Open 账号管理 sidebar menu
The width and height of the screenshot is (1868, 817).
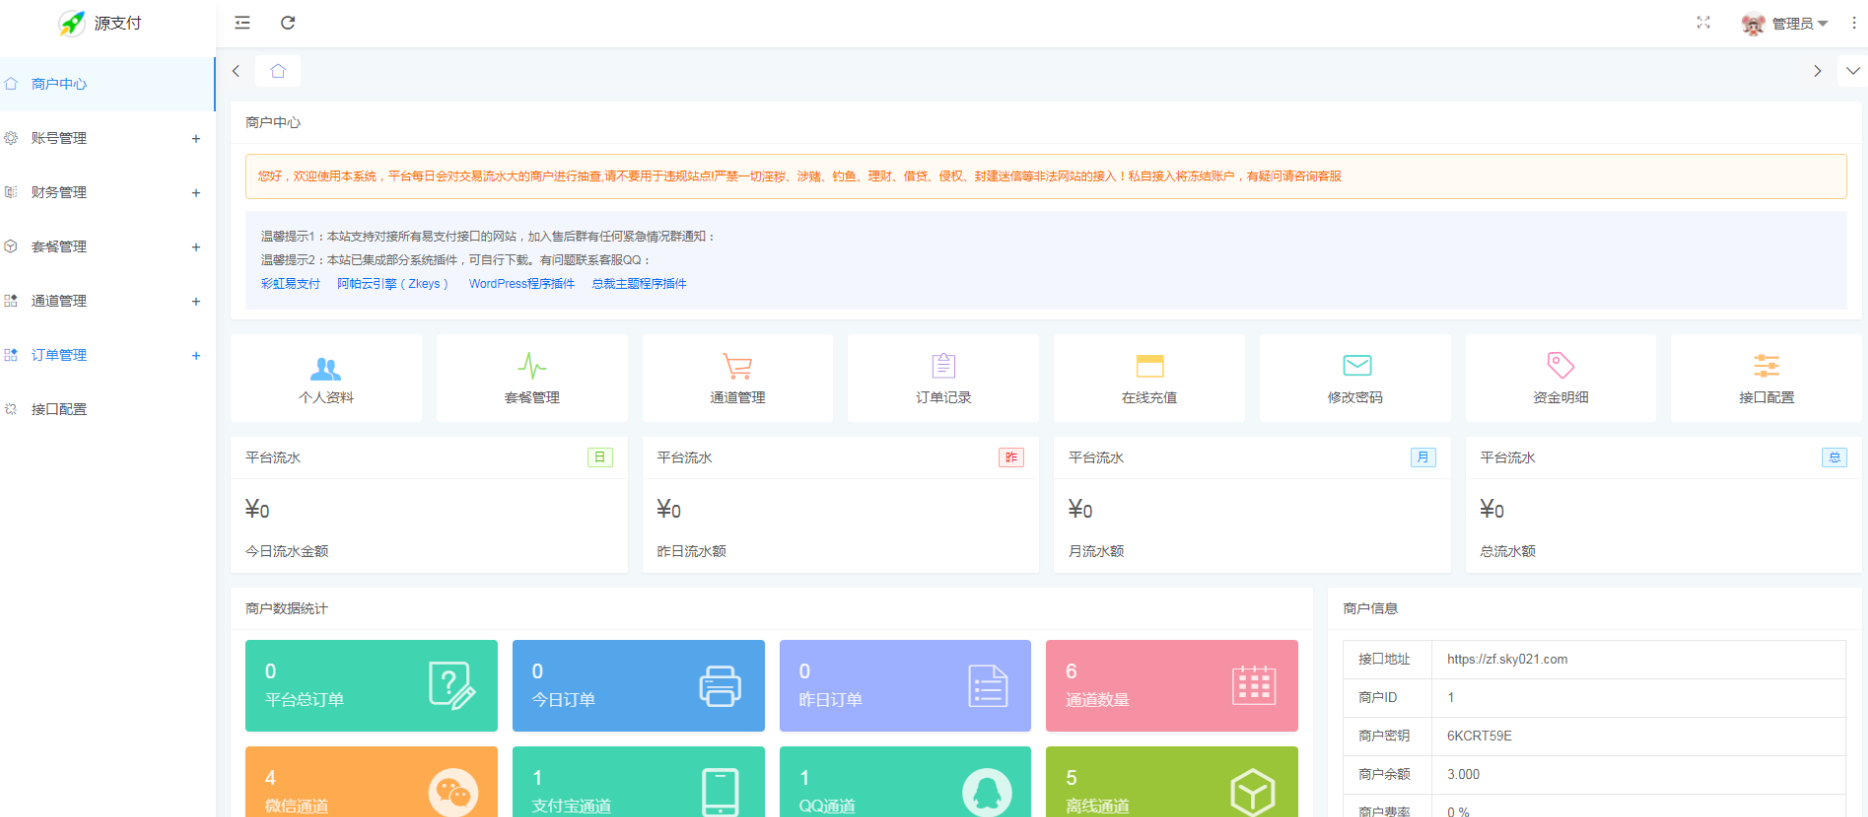coord(107,138)
